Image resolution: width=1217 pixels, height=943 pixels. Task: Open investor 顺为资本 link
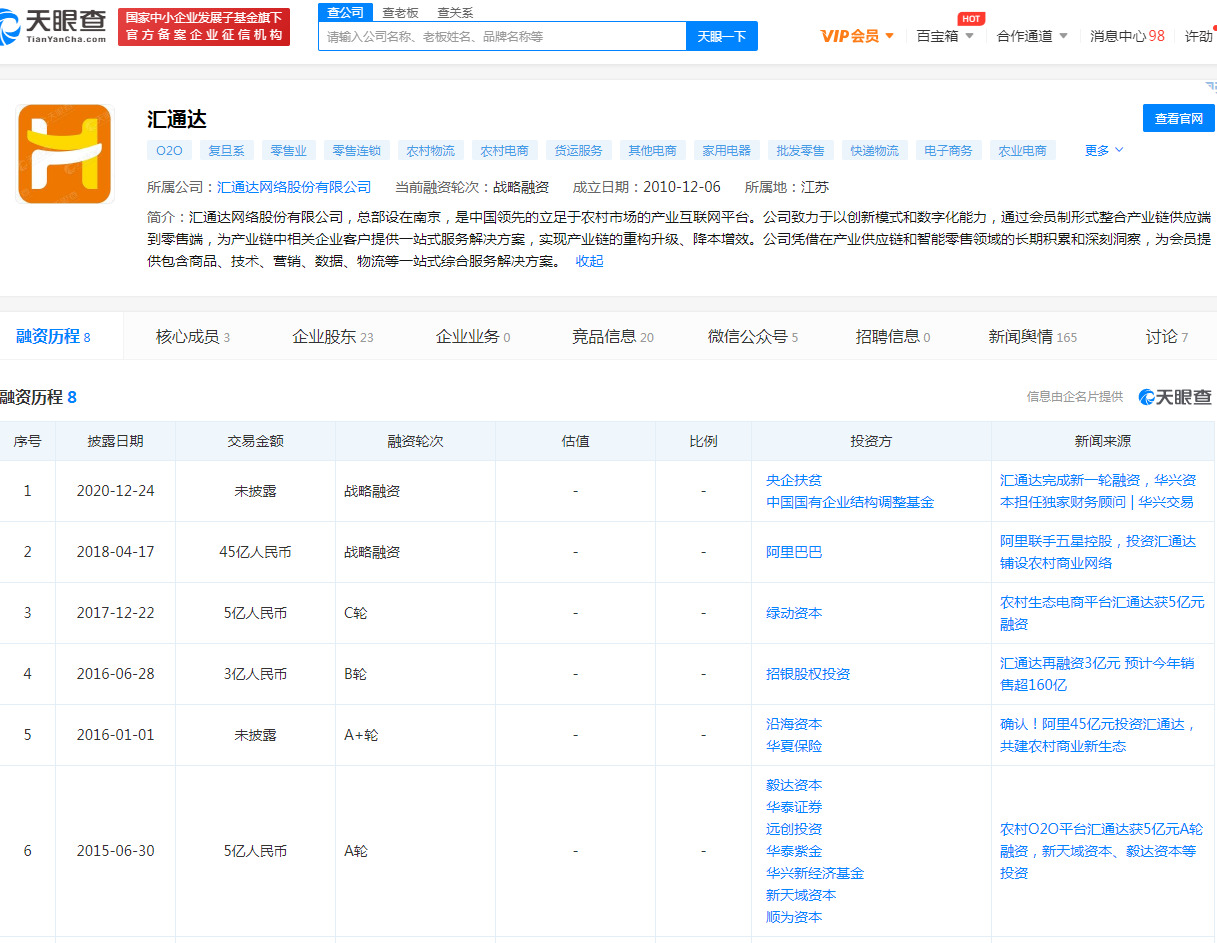794,917
